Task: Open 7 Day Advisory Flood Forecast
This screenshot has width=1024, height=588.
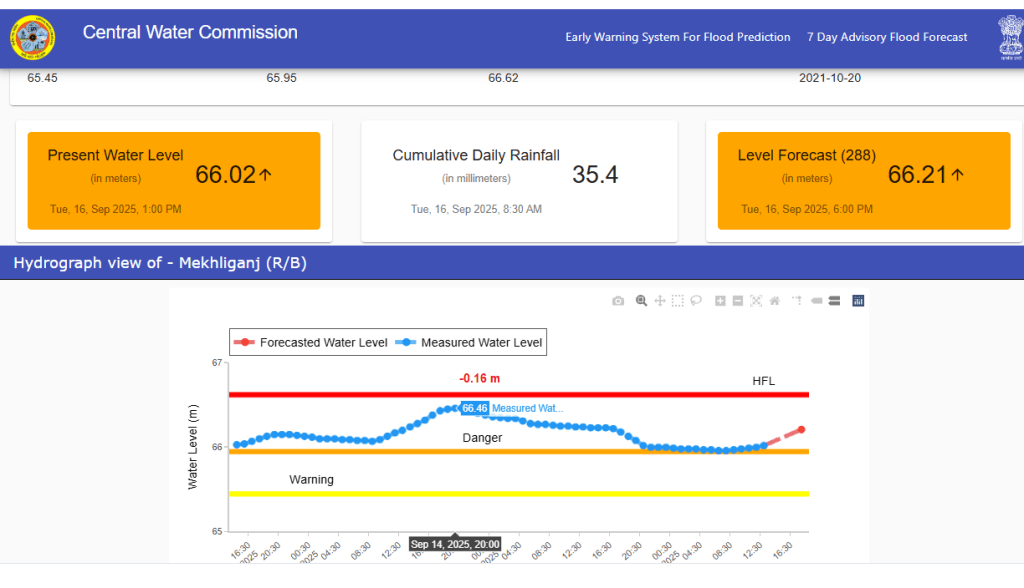Action: pyautogui.click(x=887, y=37)
